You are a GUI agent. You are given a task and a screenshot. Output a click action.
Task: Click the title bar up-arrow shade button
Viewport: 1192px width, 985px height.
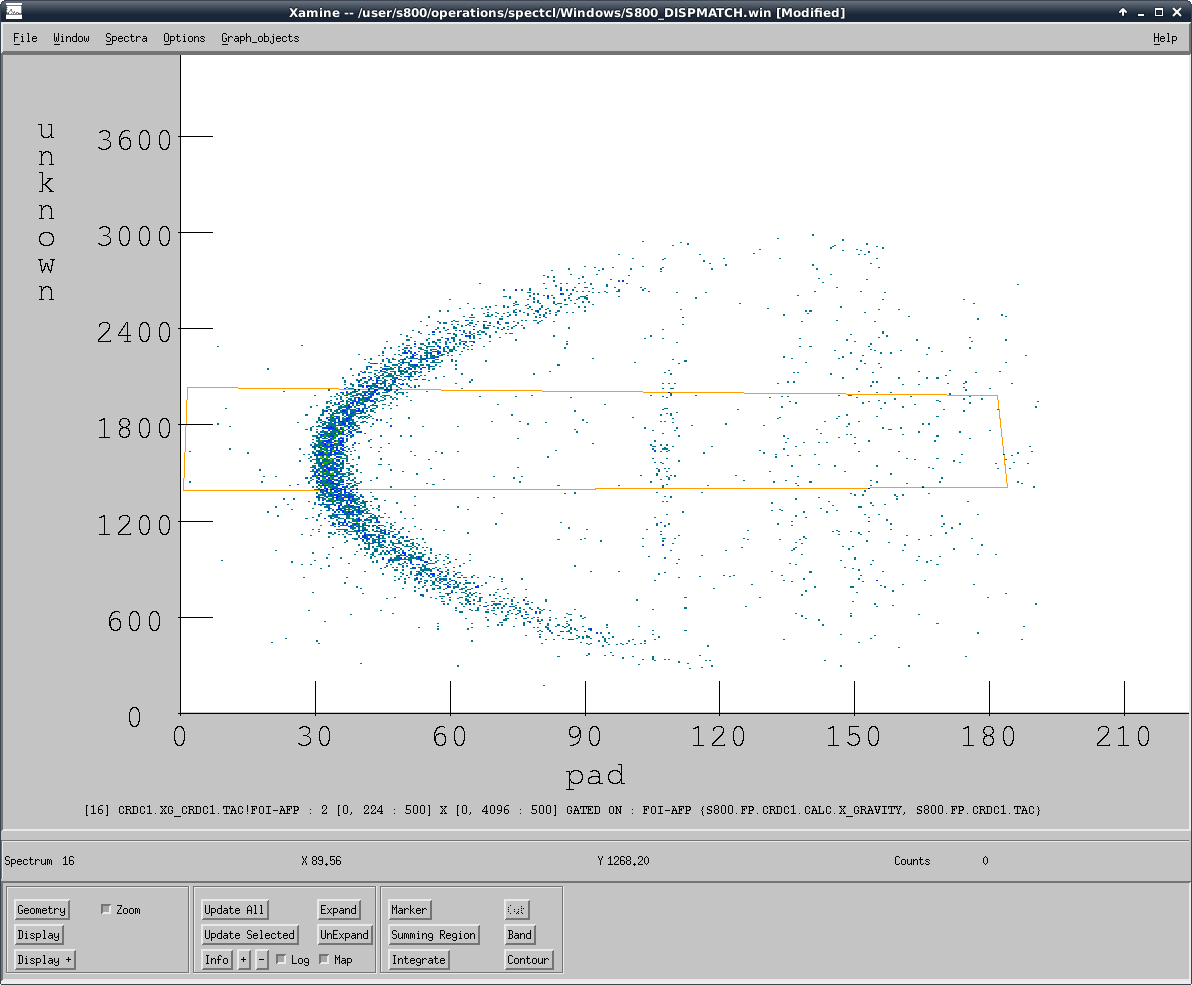point(1123,13)
